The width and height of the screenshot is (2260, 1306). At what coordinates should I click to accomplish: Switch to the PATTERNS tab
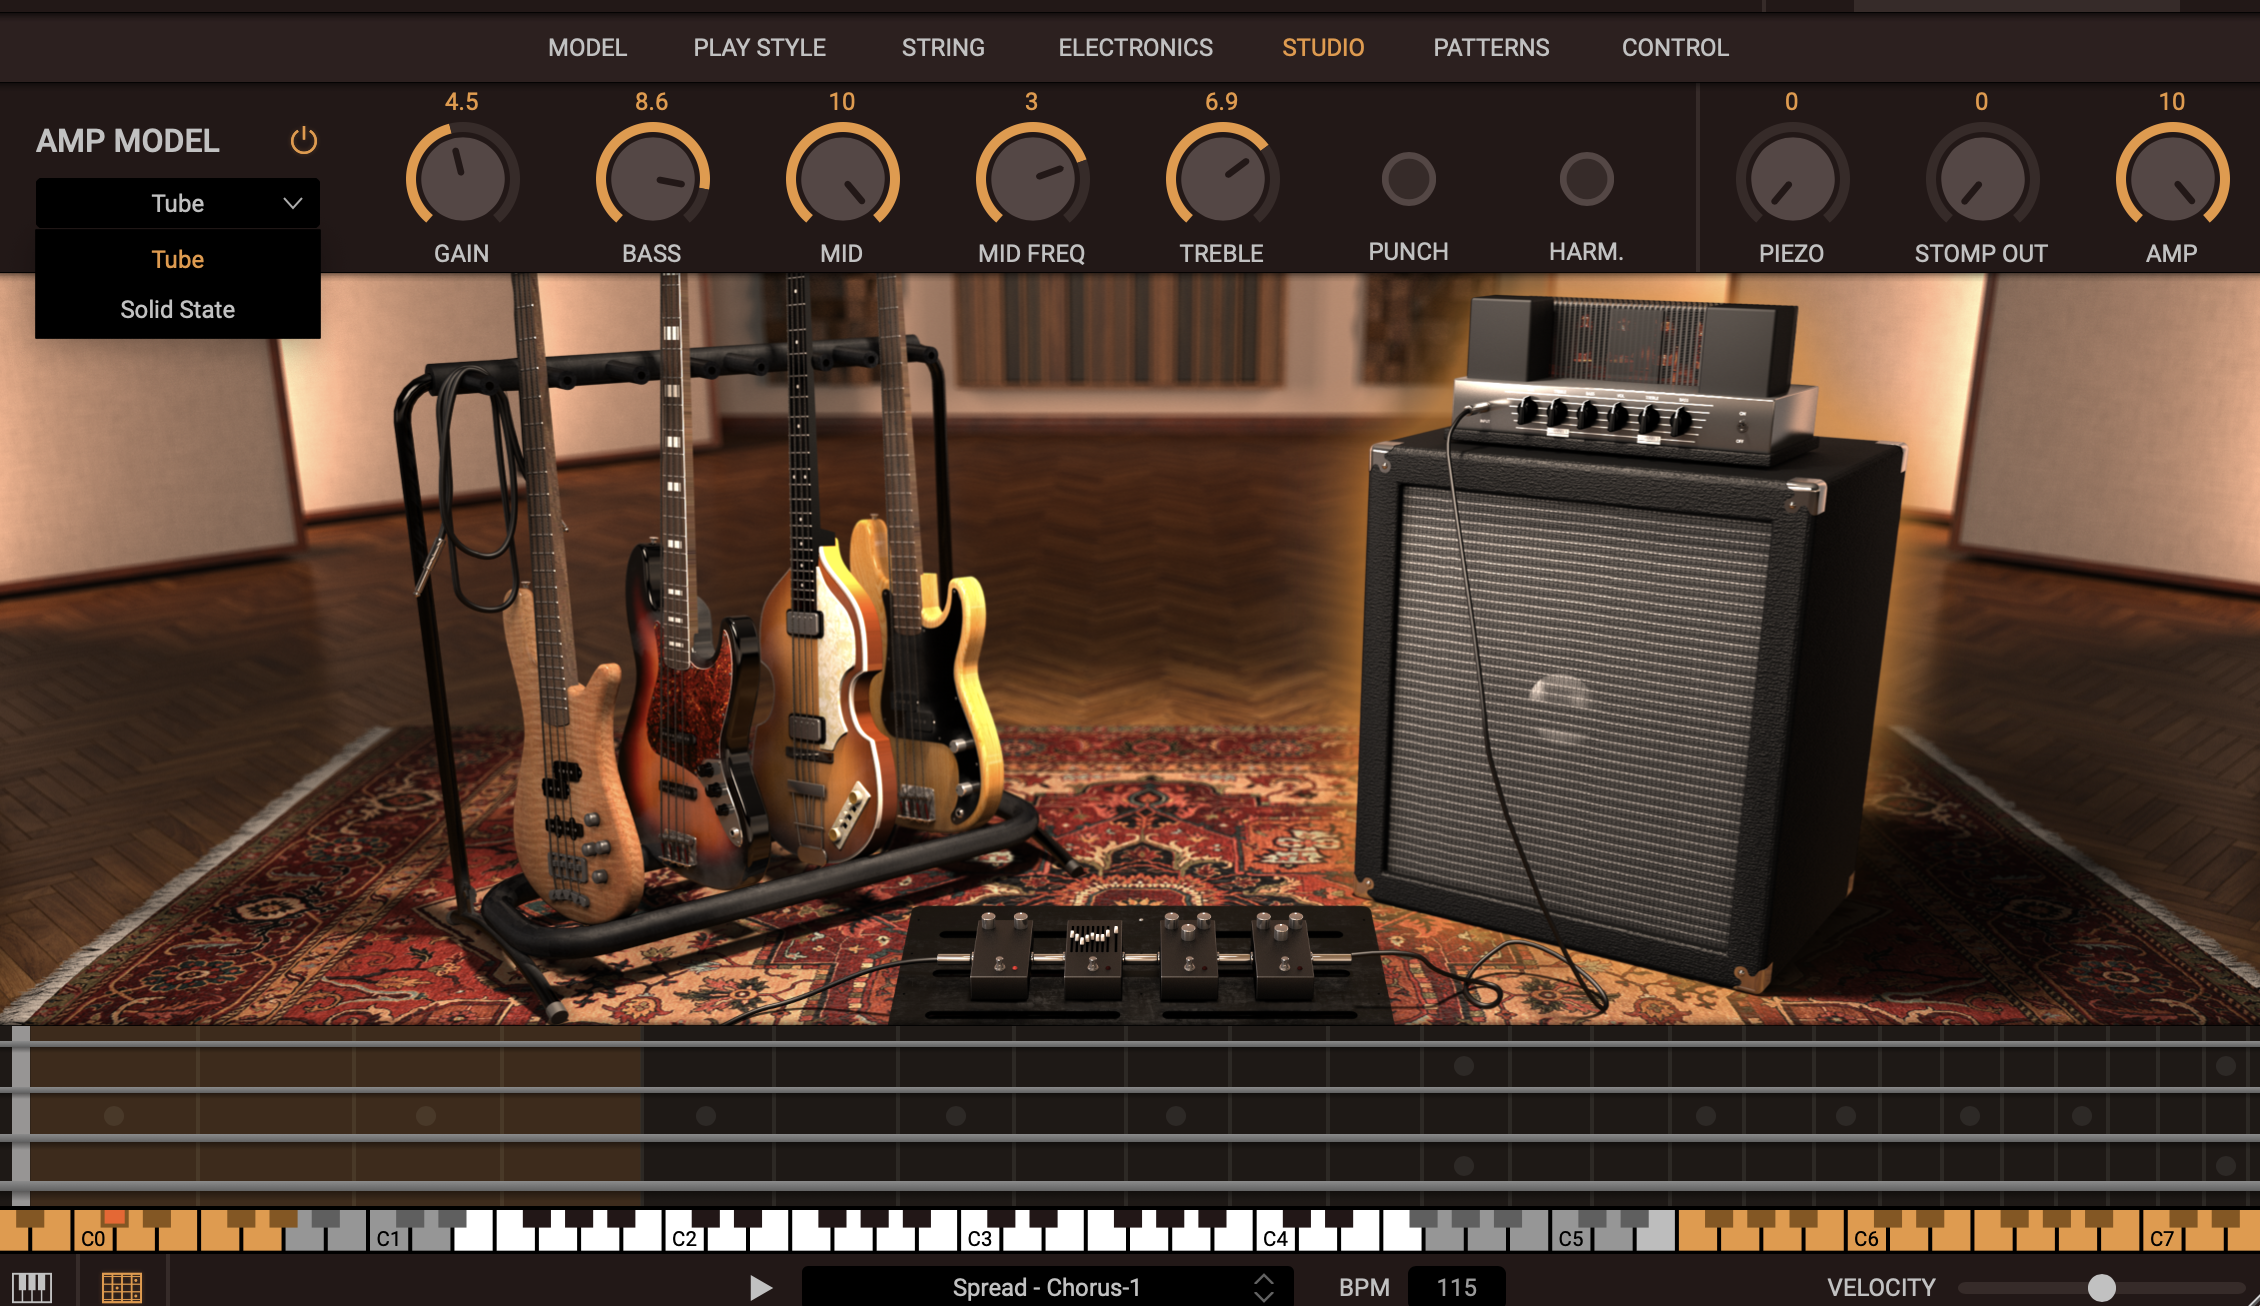[x=1491, y=48]
